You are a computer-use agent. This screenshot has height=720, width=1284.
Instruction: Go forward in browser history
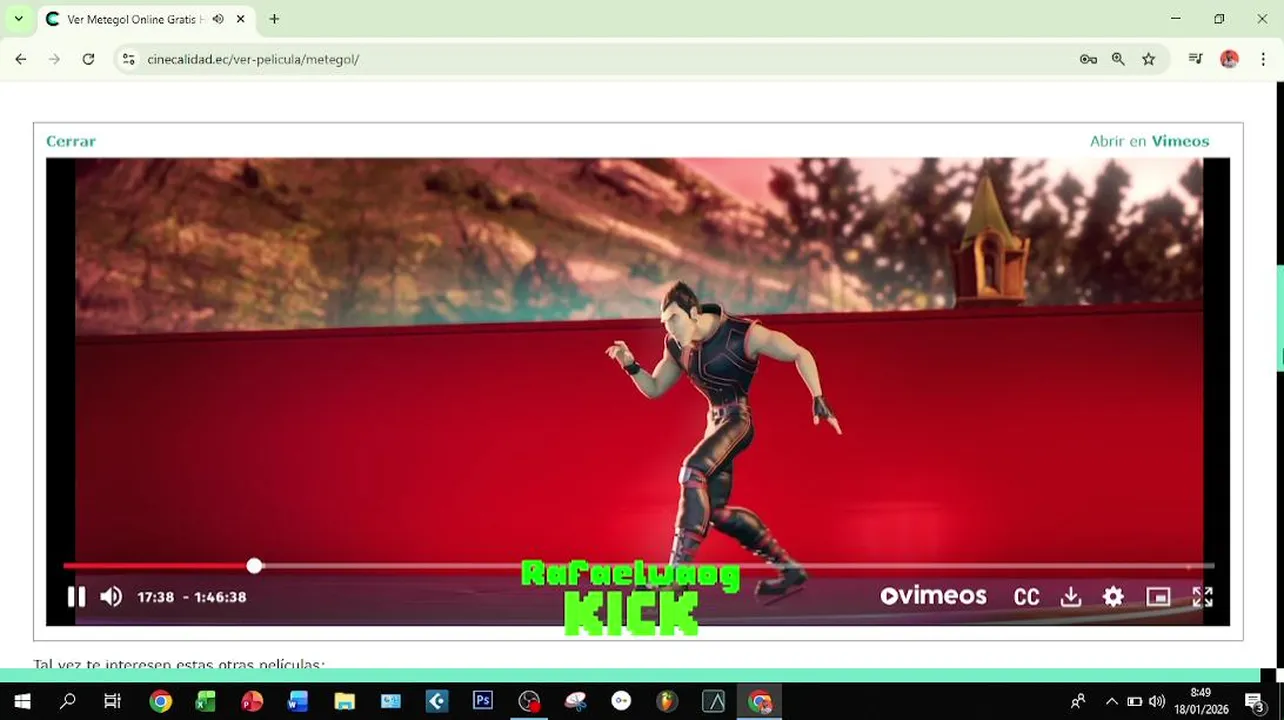coord(55,59)
